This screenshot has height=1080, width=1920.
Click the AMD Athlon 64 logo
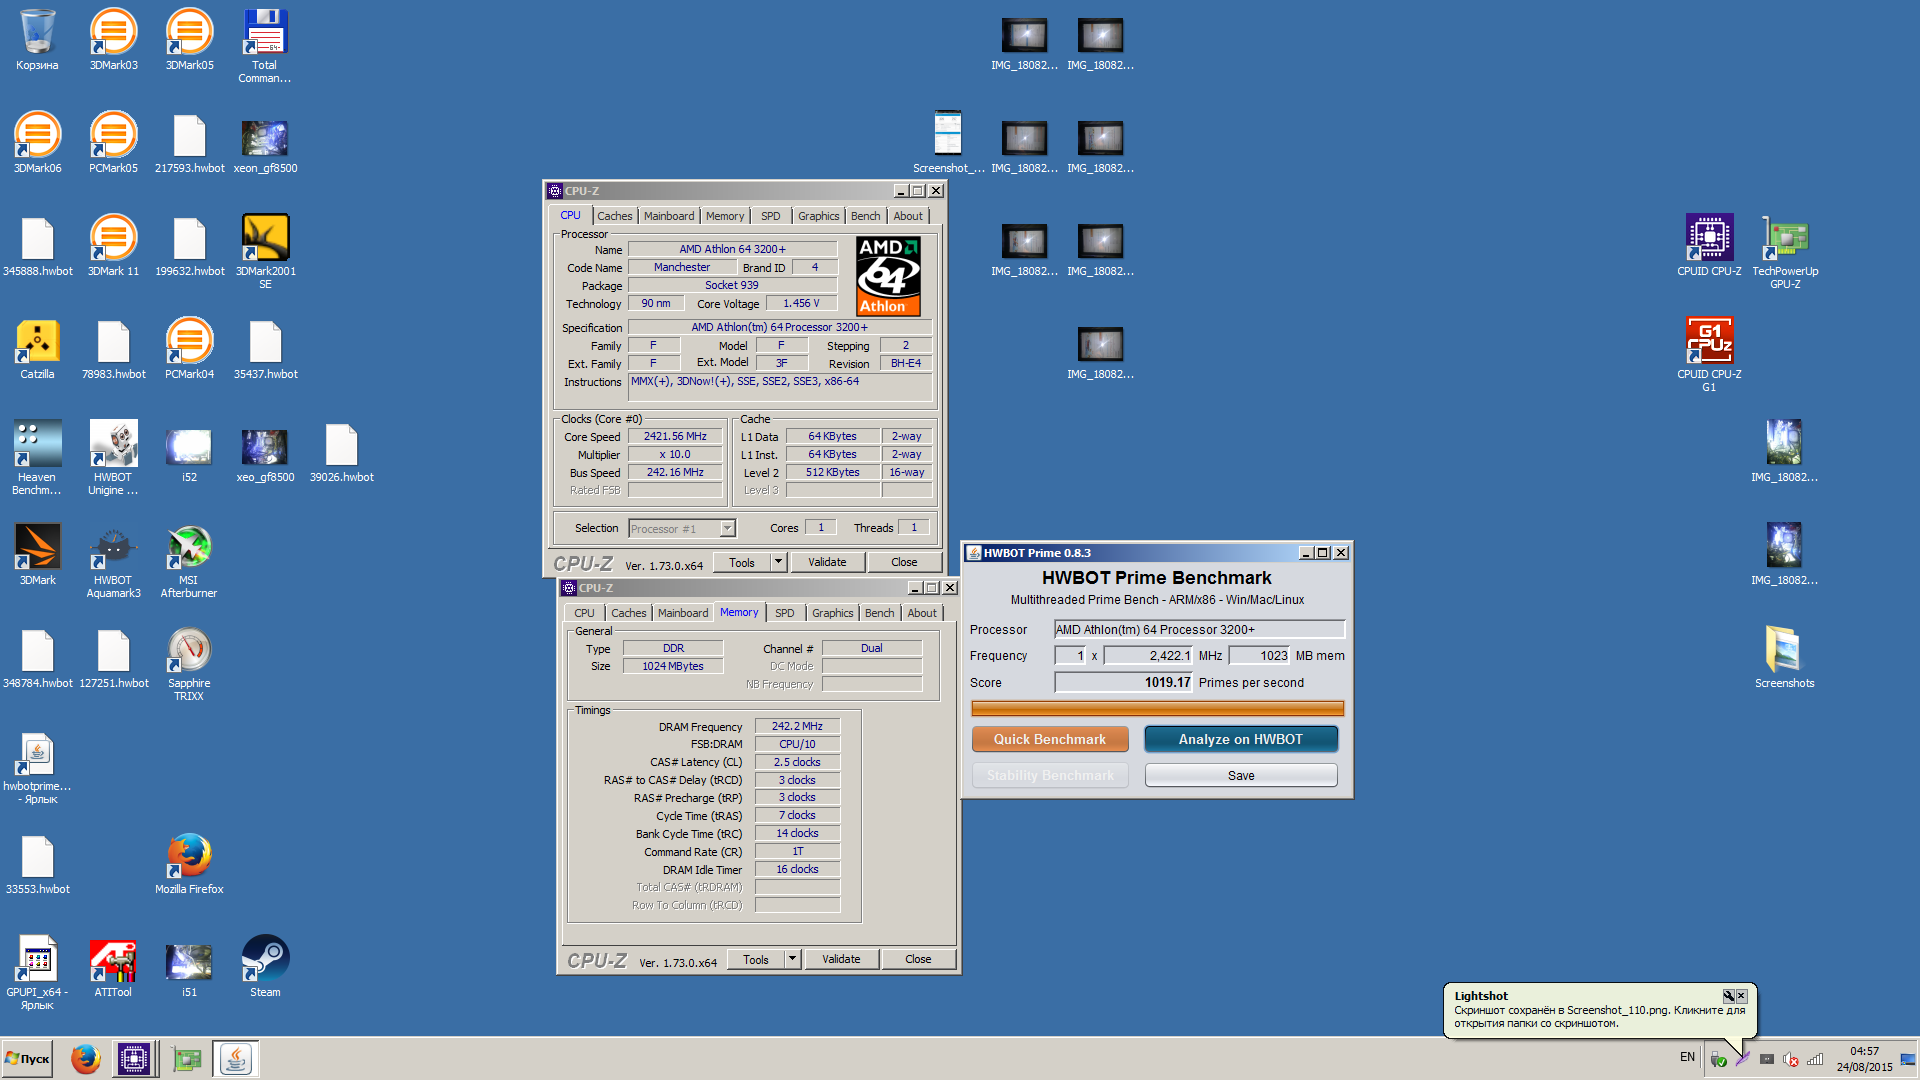pyautogui.click(x=888, y=276)
